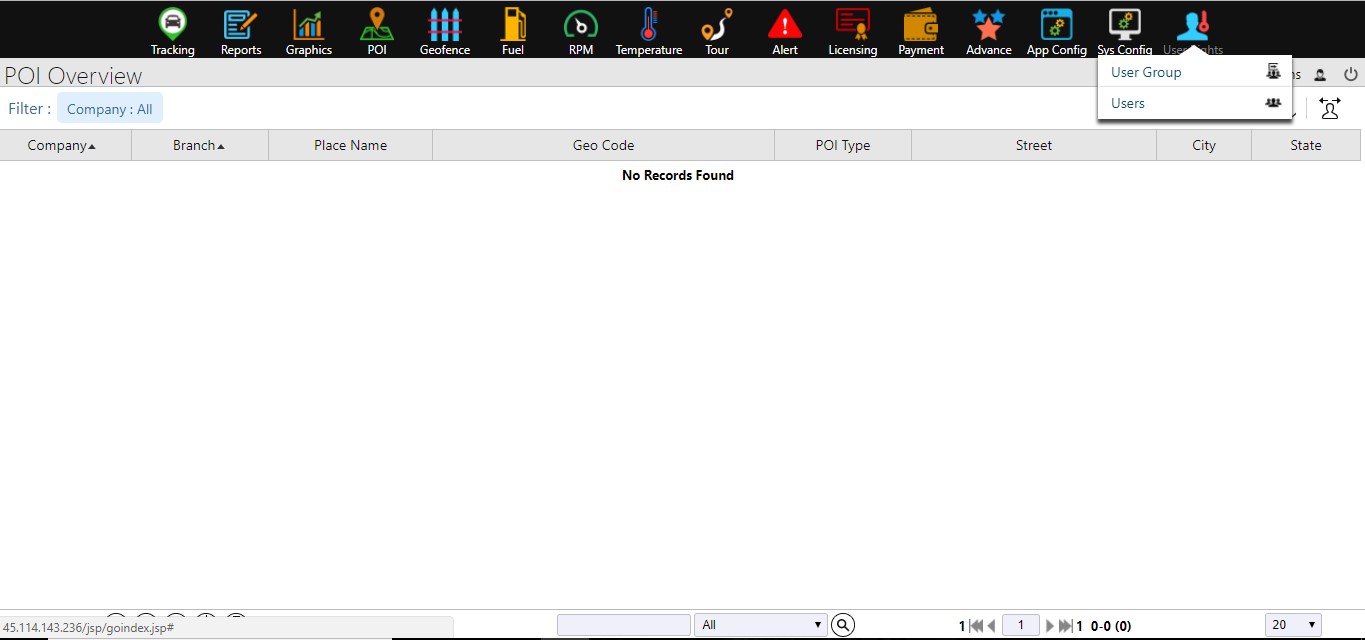The image size is (1365, 640).
Task: Click the power logout icon
Action: [x=1351, y=74]
